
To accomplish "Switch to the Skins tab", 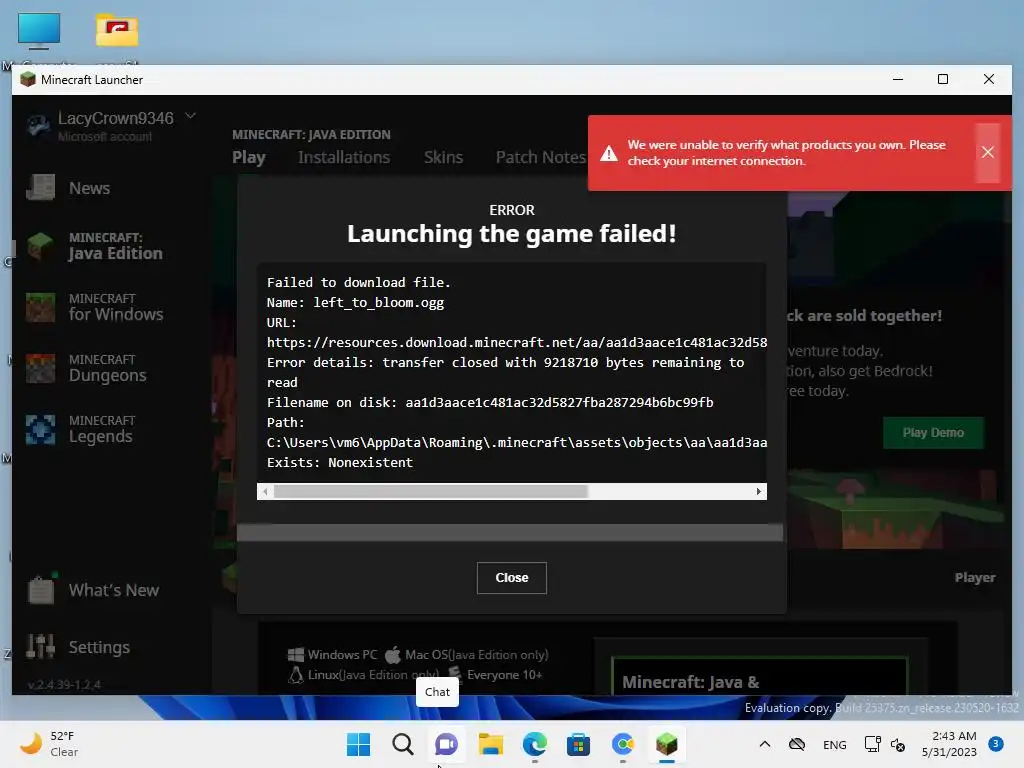I will point(443,157).
